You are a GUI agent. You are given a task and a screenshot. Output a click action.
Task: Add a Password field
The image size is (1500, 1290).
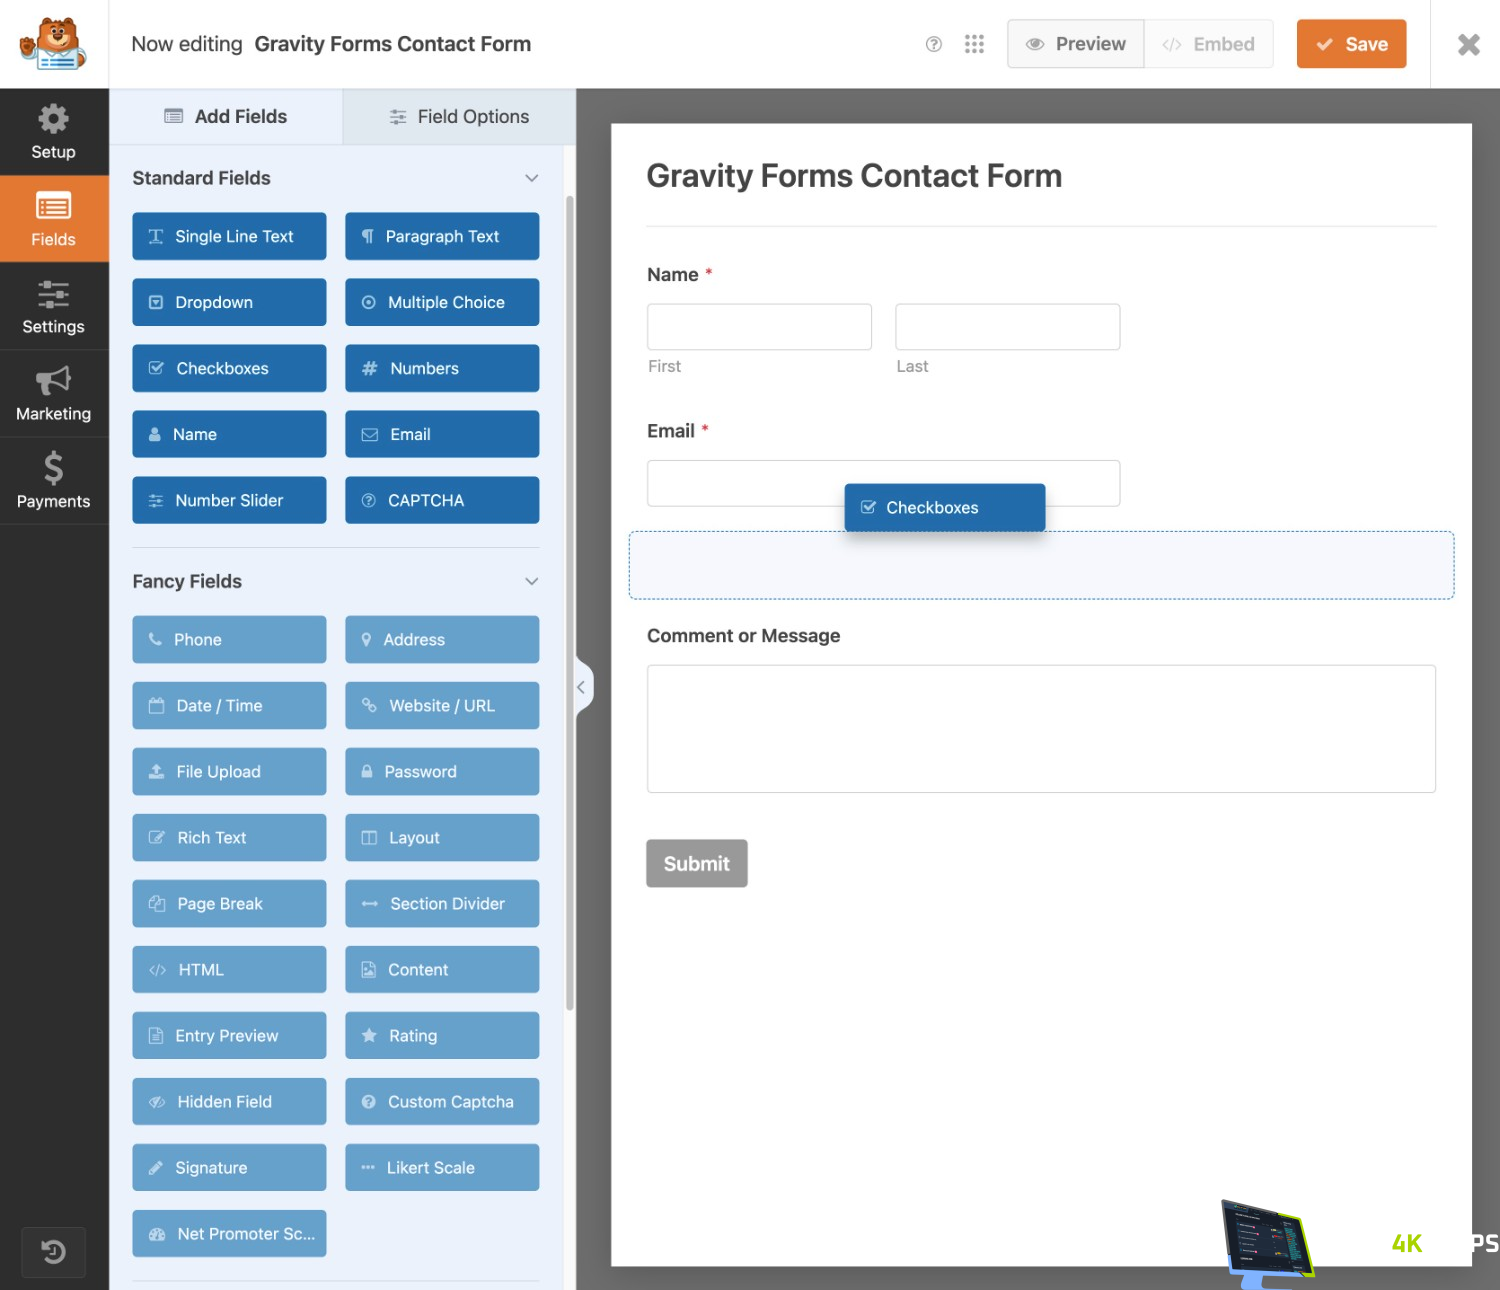coord(442,772)
